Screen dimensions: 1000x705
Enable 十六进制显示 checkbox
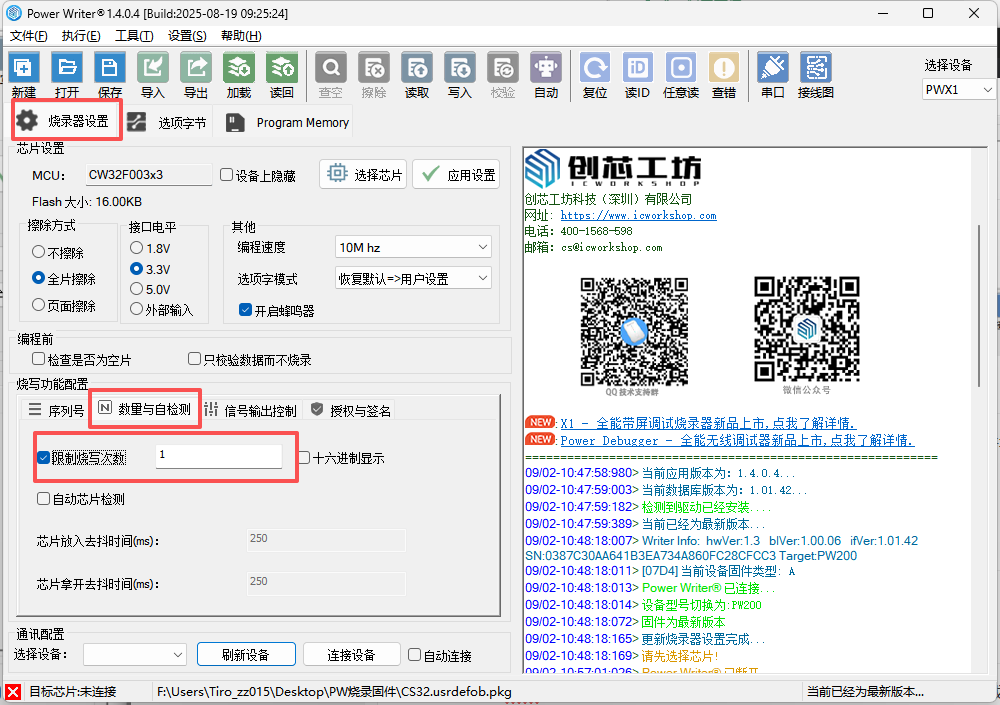pyautogui.click(x=304, y=457)
